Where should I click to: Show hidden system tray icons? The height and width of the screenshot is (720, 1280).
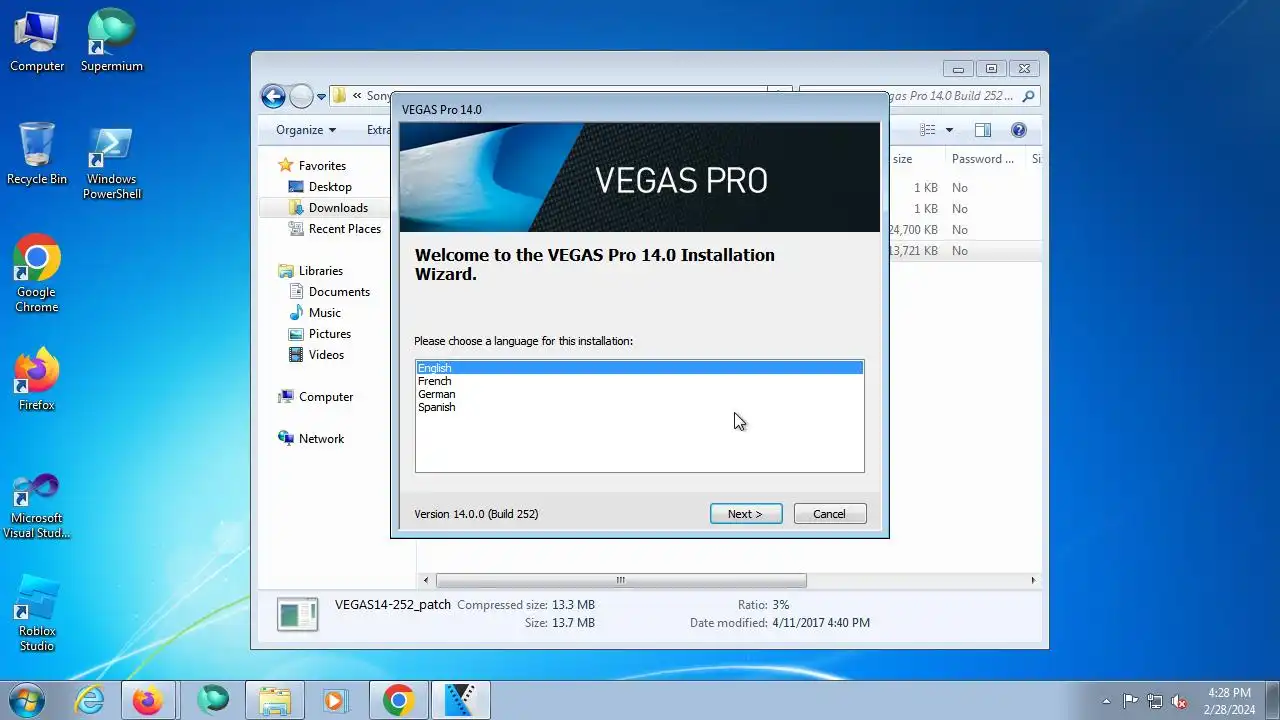pyautogui.click(x=1106, y=701)
